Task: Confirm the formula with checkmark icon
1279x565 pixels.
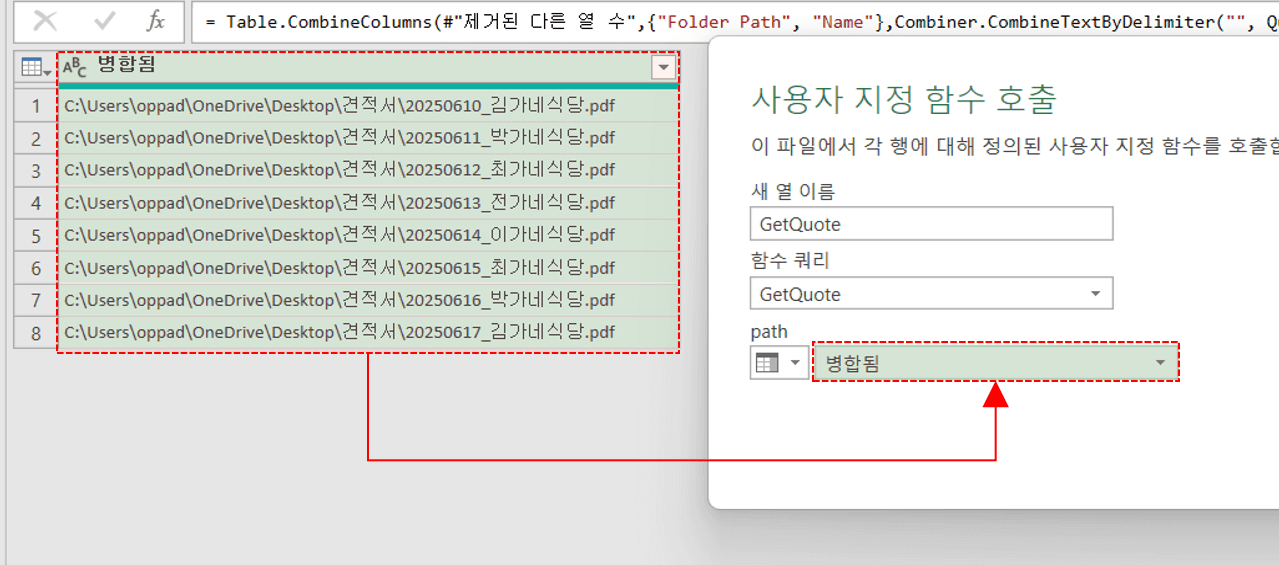Action: pyautogui.click(x=104, y=22)
